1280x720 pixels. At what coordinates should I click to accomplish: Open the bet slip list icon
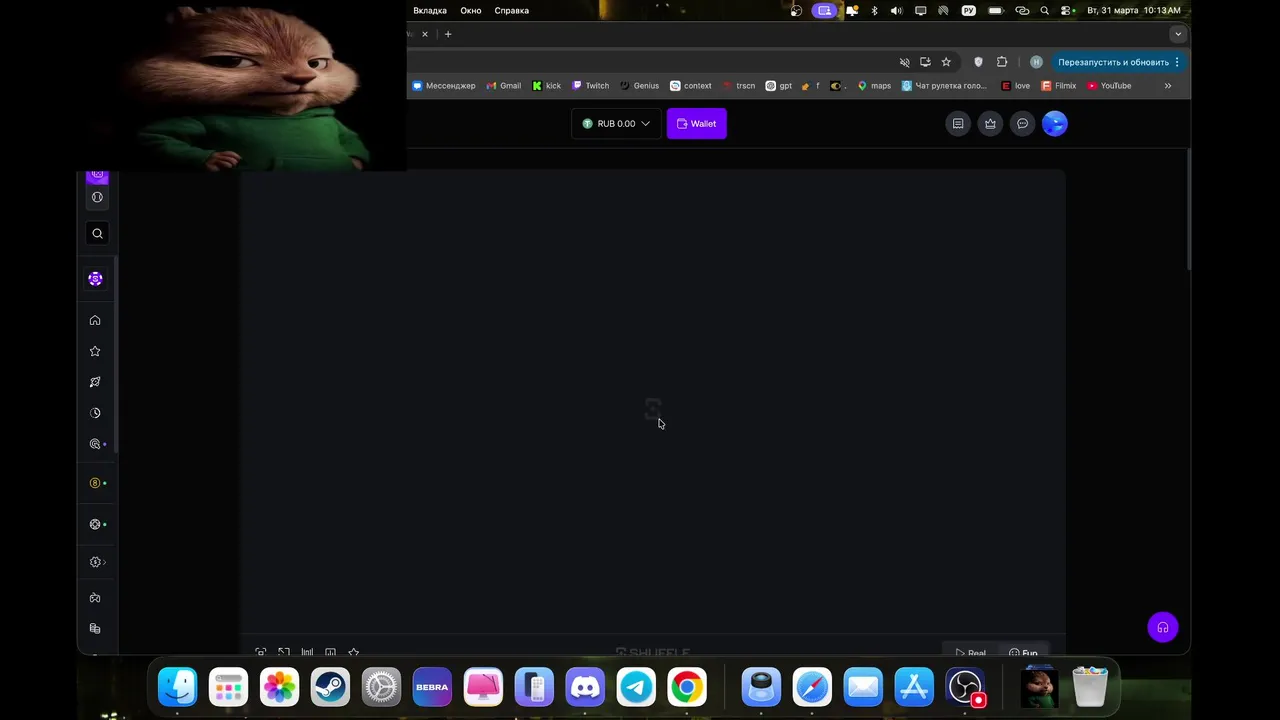(x=958, y=124)
